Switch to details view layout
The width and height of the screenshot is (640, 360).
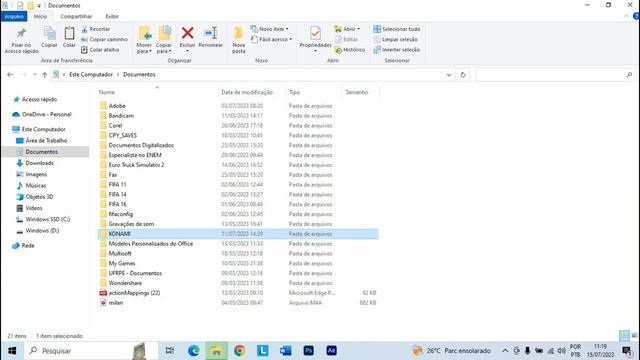click(x=624, y=336)
